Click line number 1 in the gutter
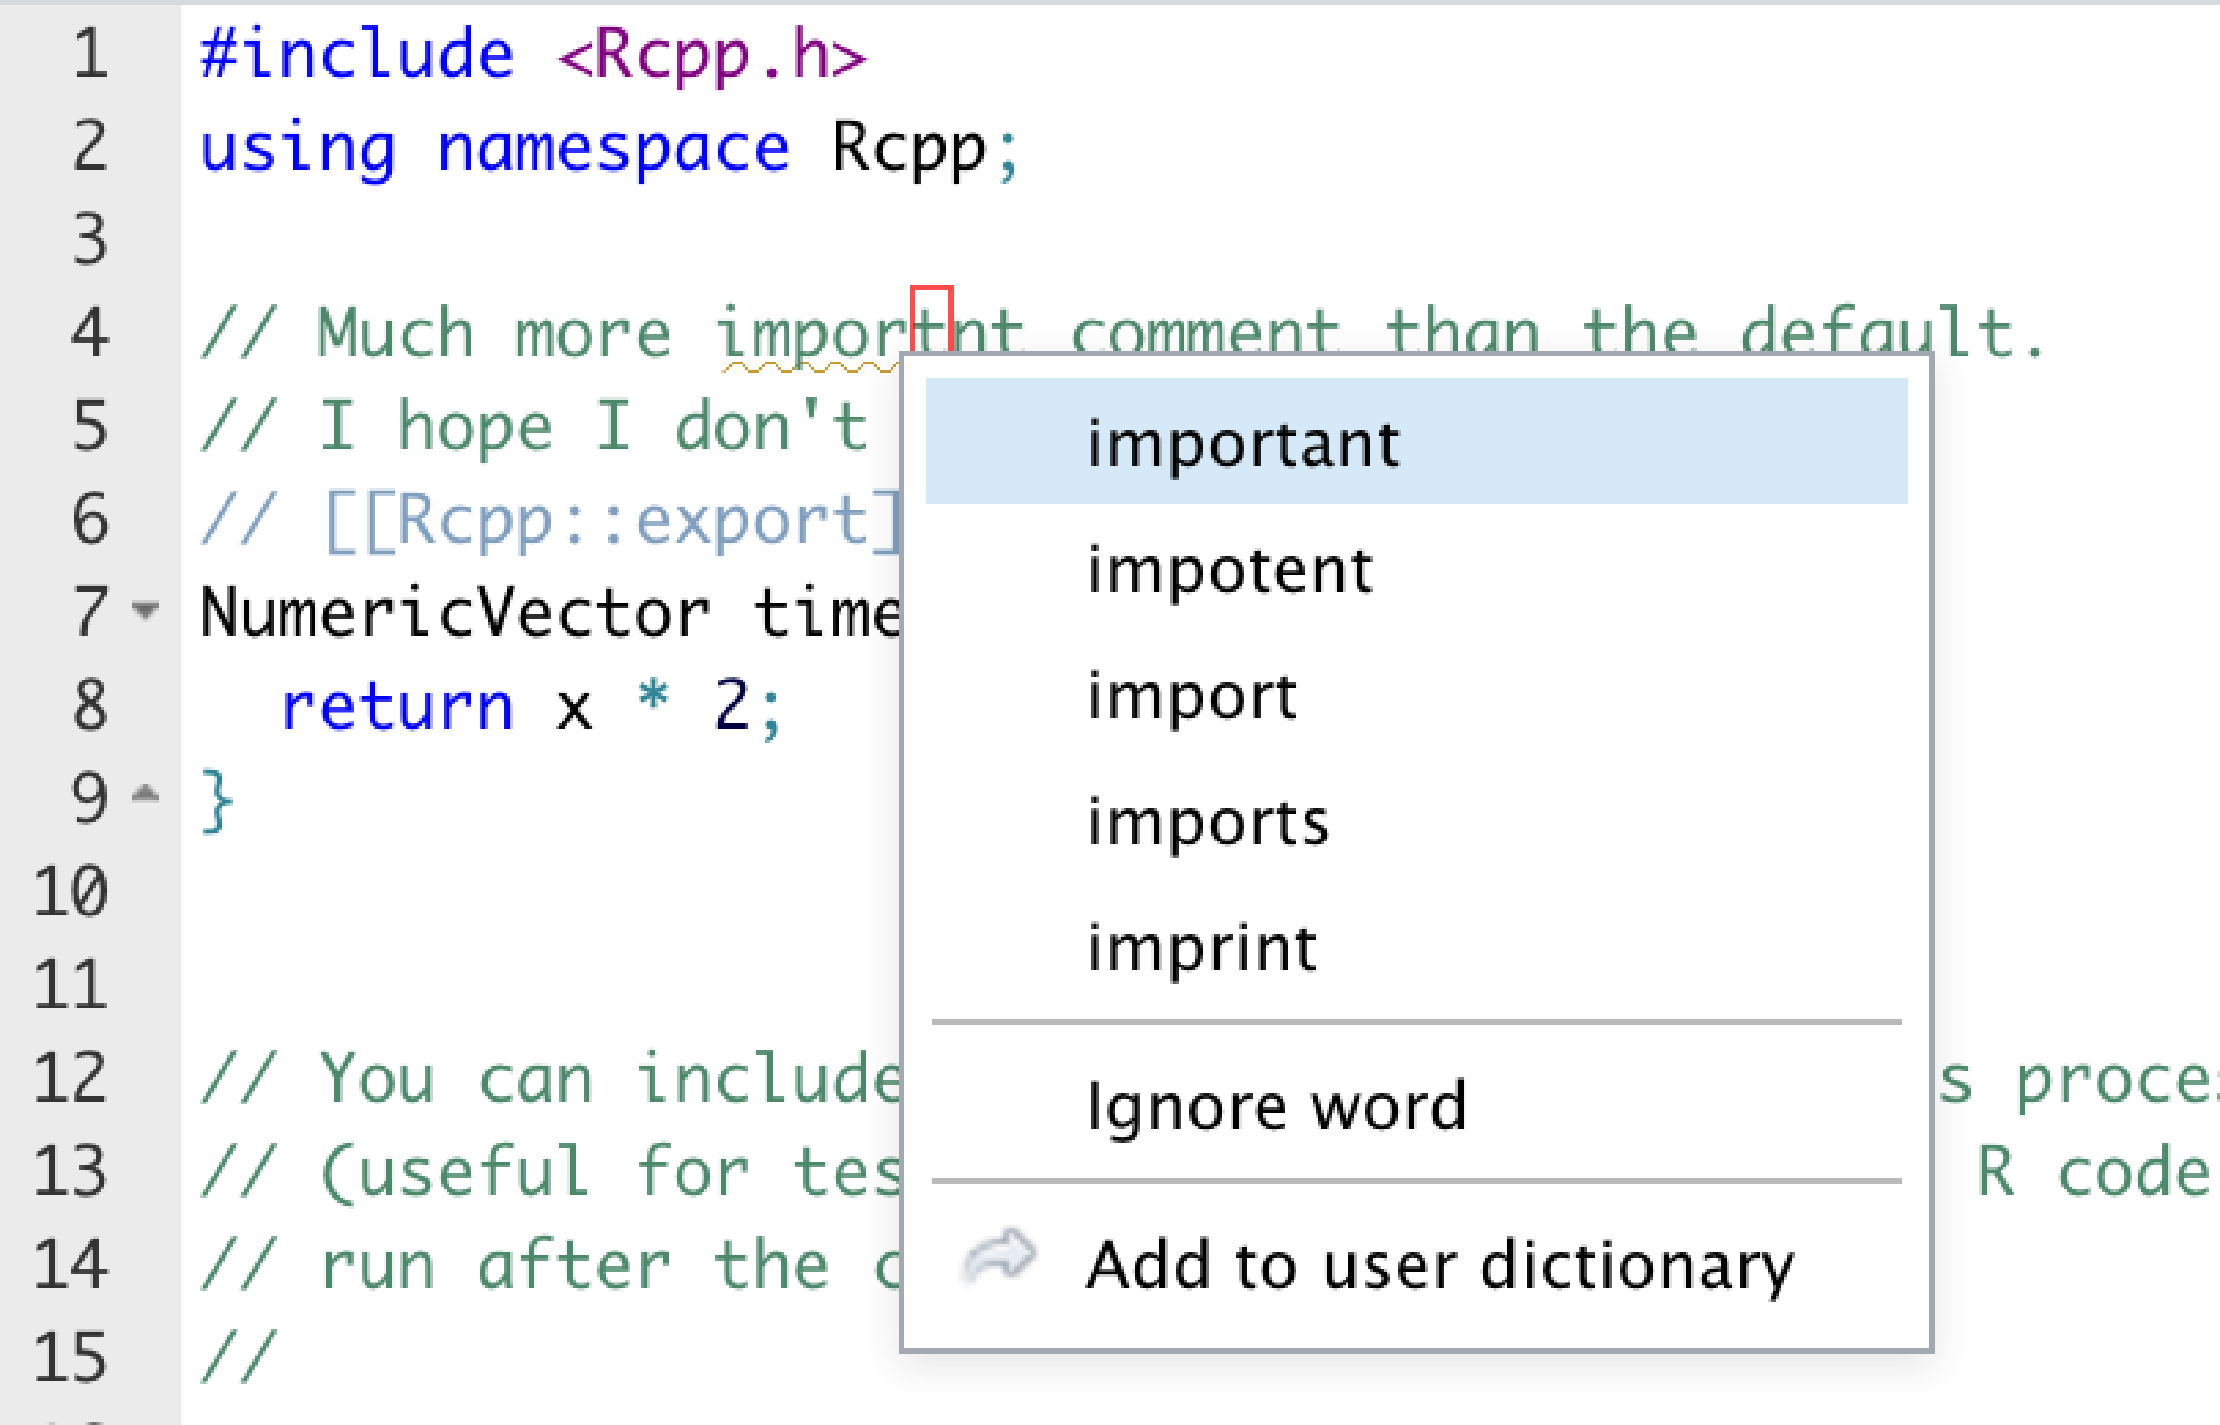This screenshot has width=2220, height=1425. click(90, 54)
